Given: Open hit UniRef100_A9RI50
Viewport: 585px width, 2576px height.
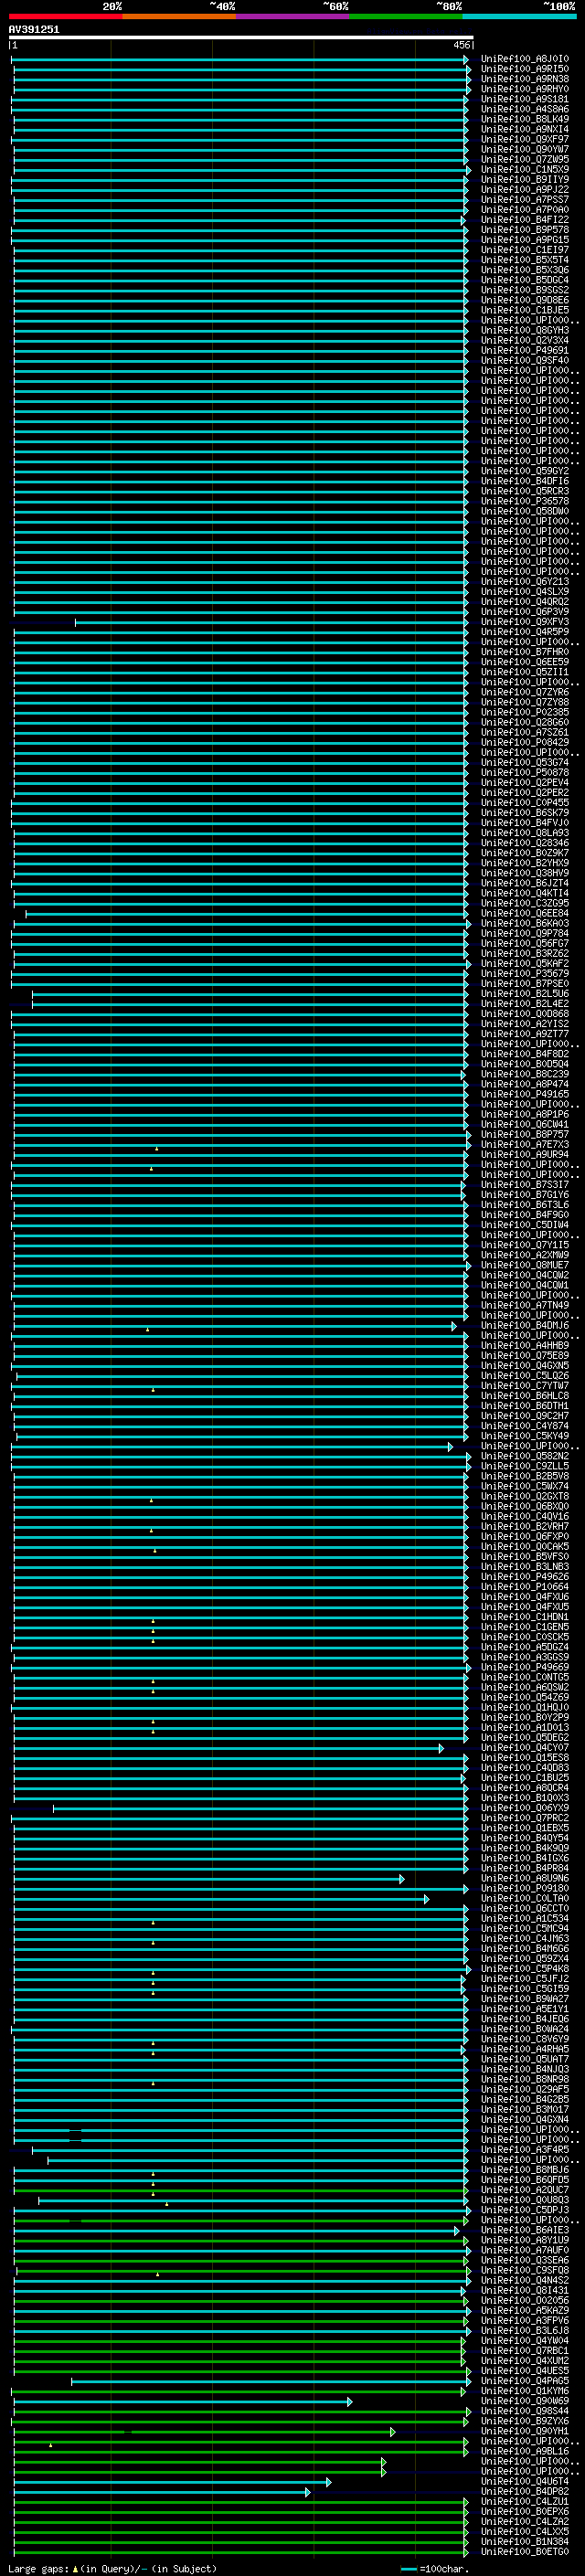Looking at the screenshot, I should point(525,69).
